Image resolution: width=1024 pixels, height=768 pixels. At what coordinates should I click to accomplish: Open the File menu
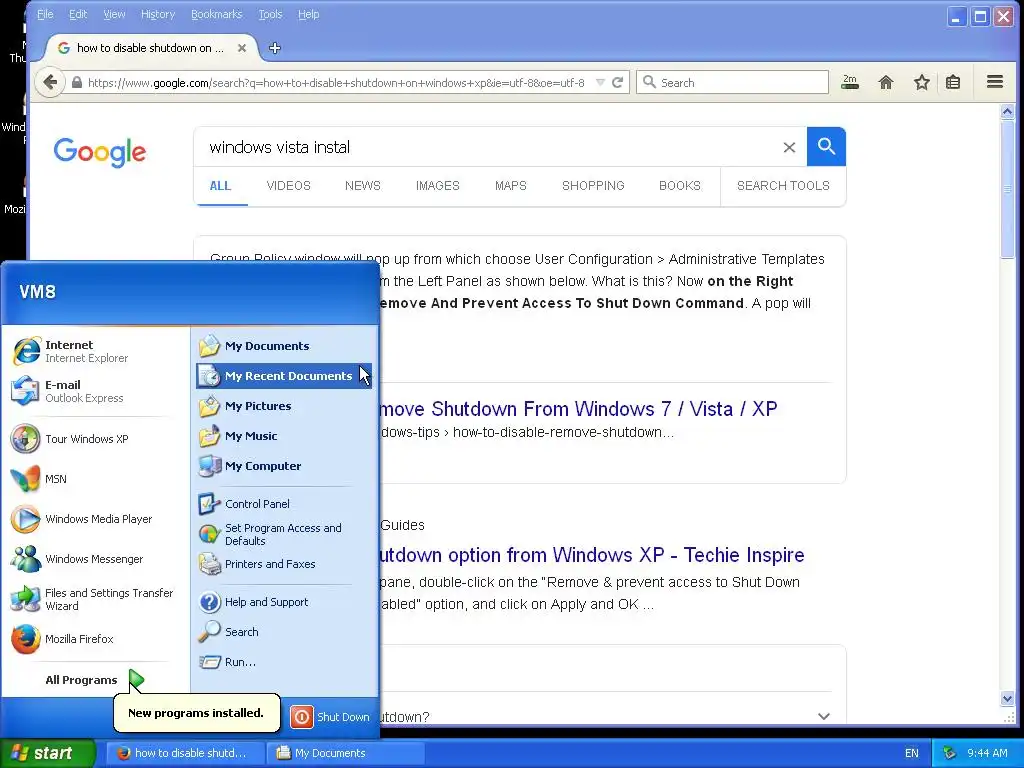click(x=45, y=14)
